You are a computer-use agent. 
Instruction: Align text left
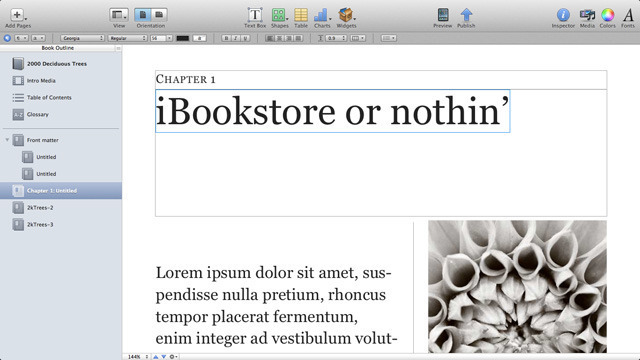click(270, 38)
